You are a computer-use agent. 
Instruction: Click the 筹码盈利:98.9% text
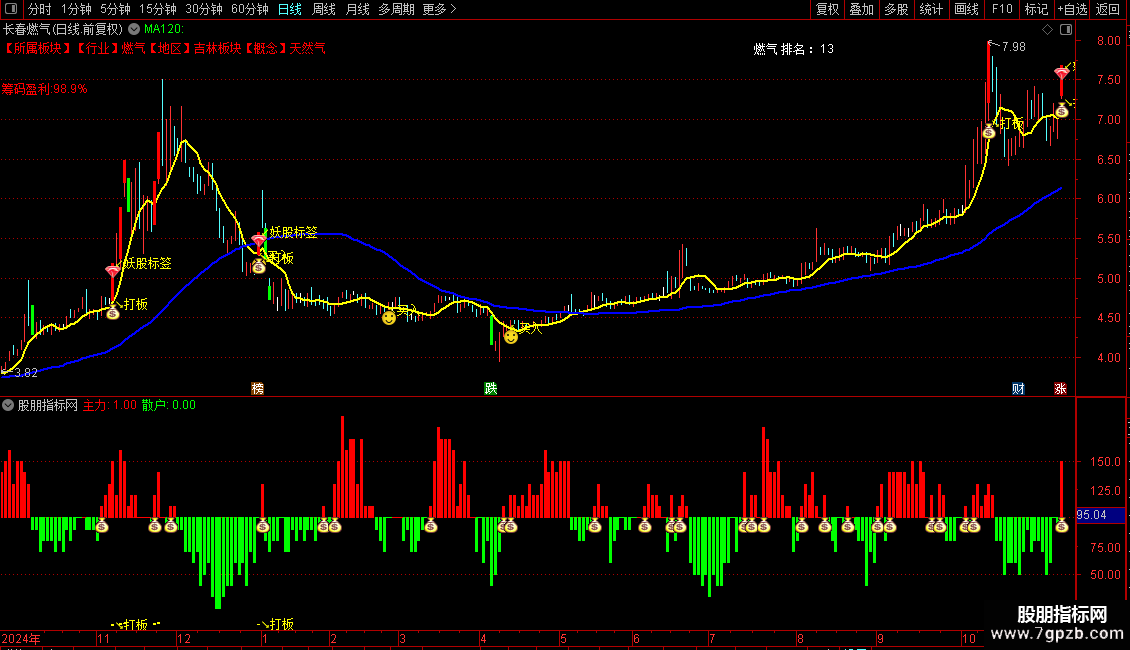point(44,89)
